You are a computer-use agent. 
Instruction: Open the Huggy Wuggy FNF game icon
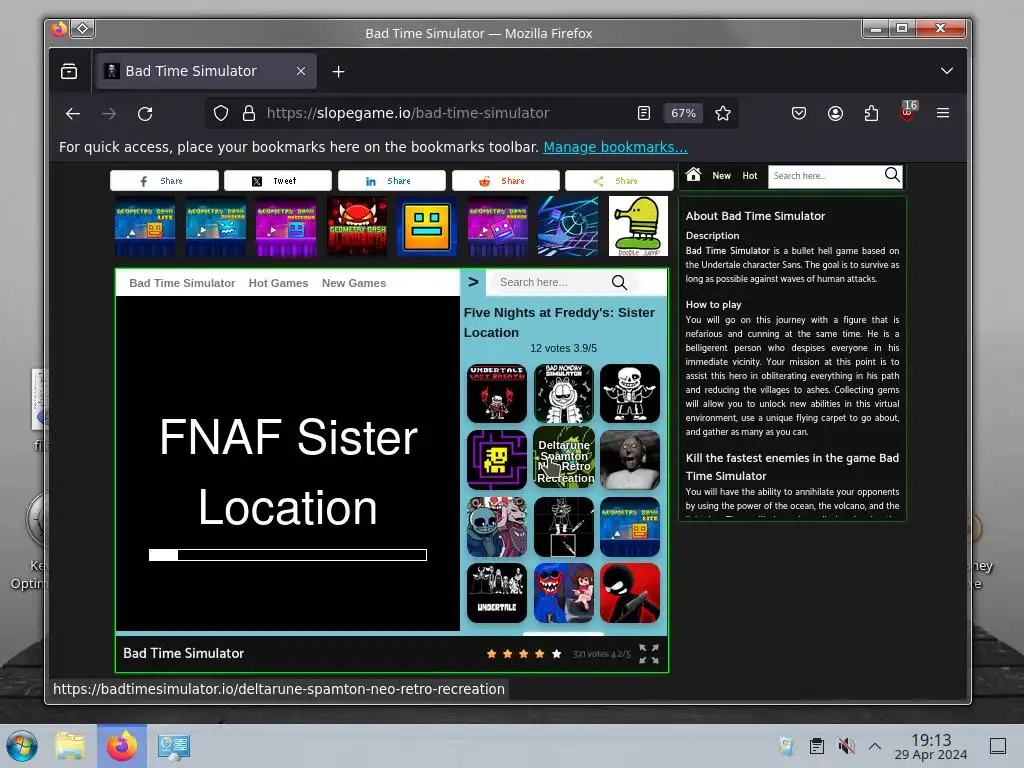(x=564, y=594)
